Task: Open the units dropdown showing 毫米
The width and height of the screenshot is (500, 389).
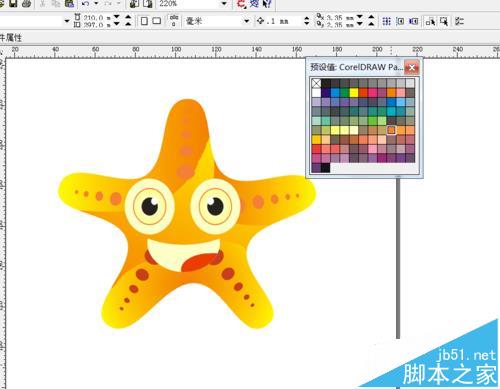Action: click(x=246, y=21)
